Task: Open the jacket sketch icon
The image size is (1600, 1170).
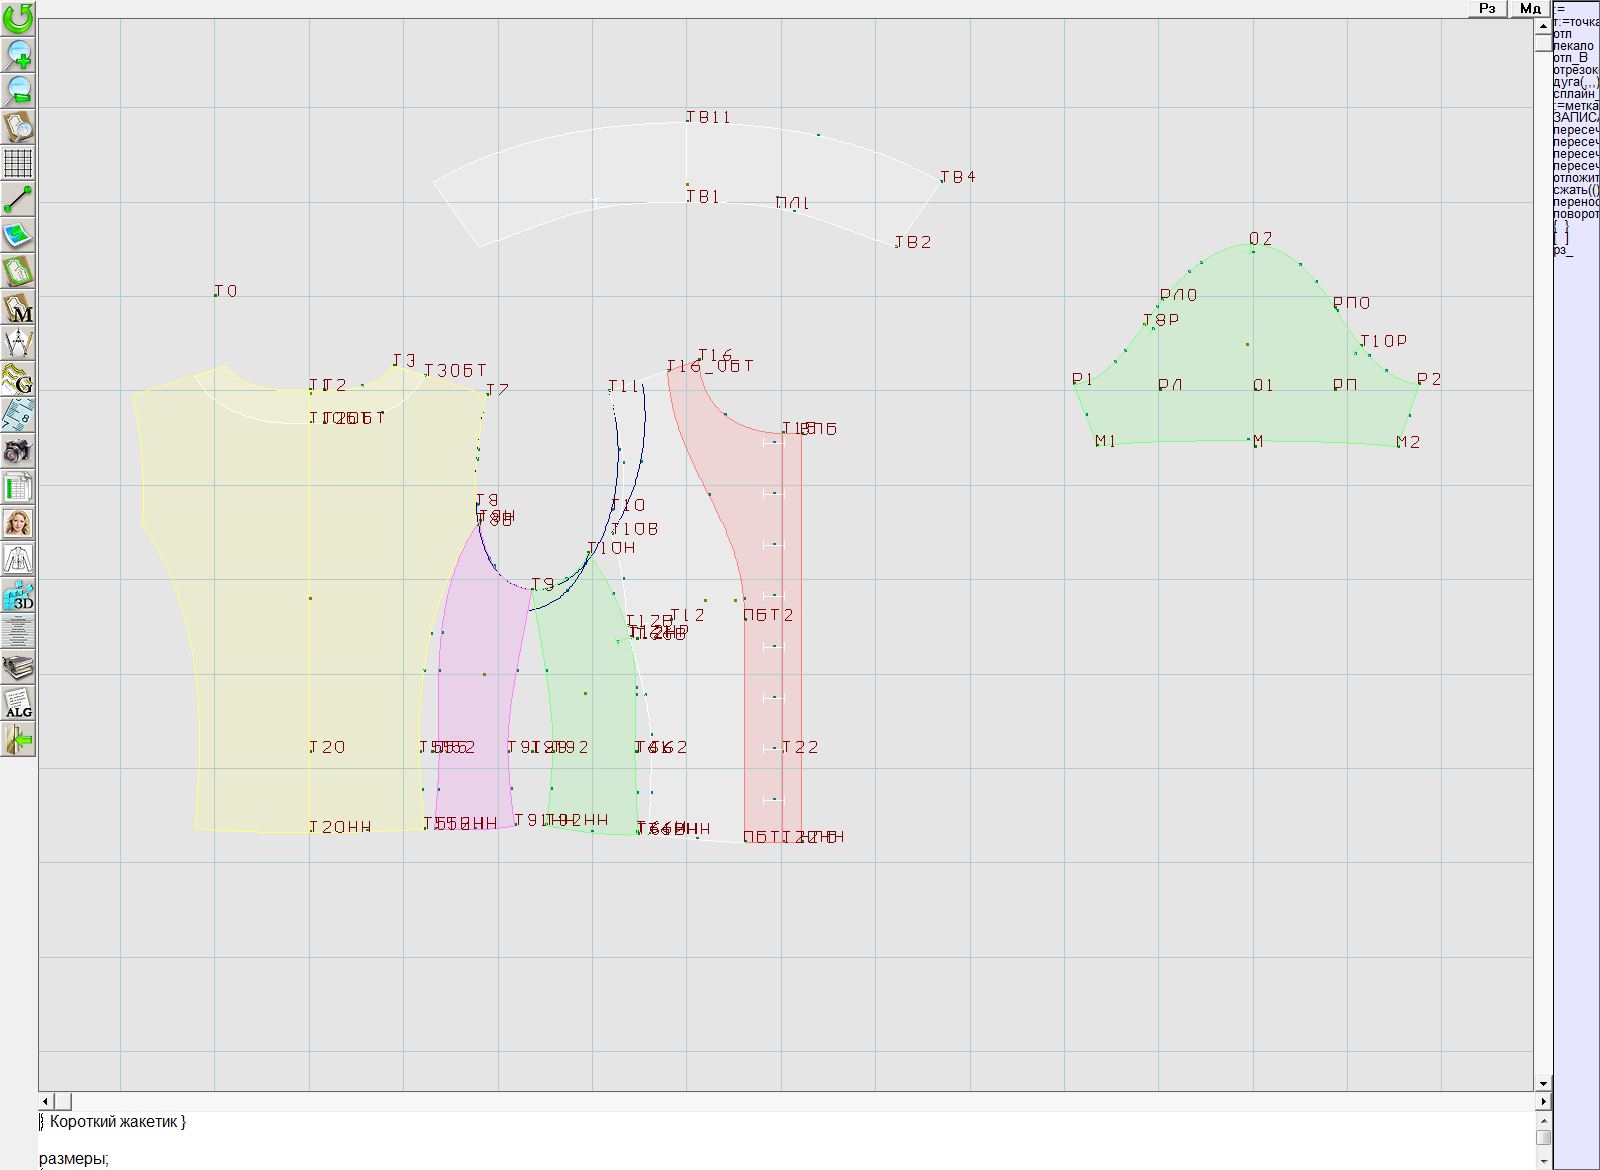Action: 18,559
